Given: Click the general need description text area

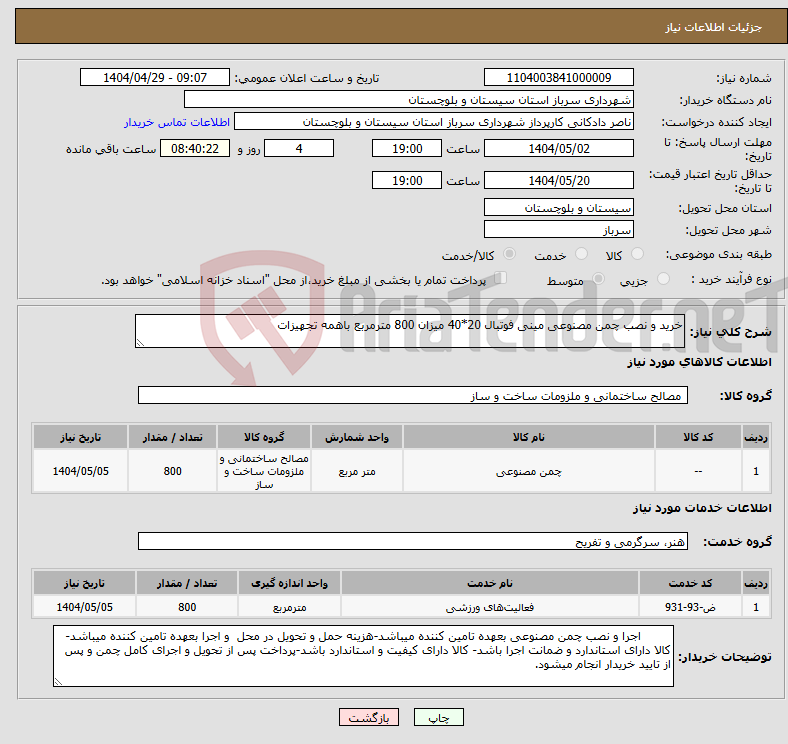Looking at the screenshot, I should click(410, 331).
